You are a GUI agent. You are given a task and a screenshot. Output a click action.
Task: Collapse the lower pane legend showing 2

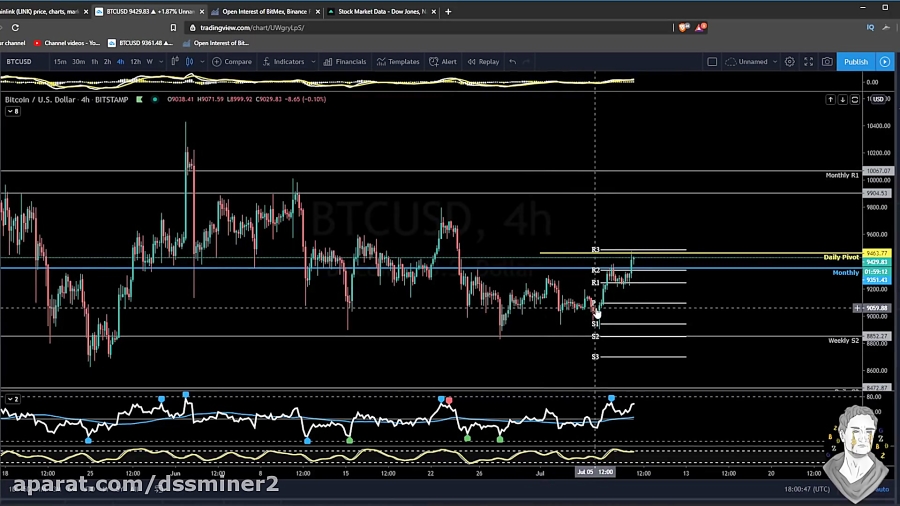tap(13, 399)
